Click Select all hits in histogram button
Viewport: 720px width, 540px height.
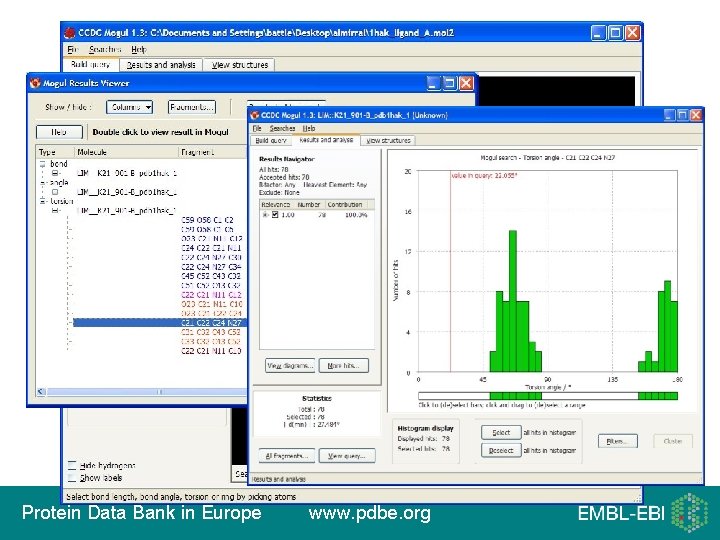click(501, 433)
